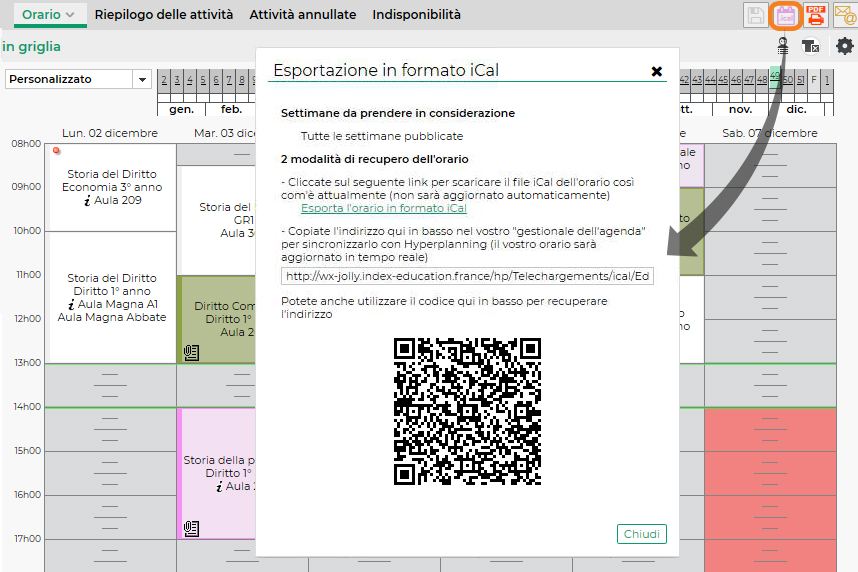
Task: Select Tuesday white Storia del GR1 lesson
Action: click(218, 220)
